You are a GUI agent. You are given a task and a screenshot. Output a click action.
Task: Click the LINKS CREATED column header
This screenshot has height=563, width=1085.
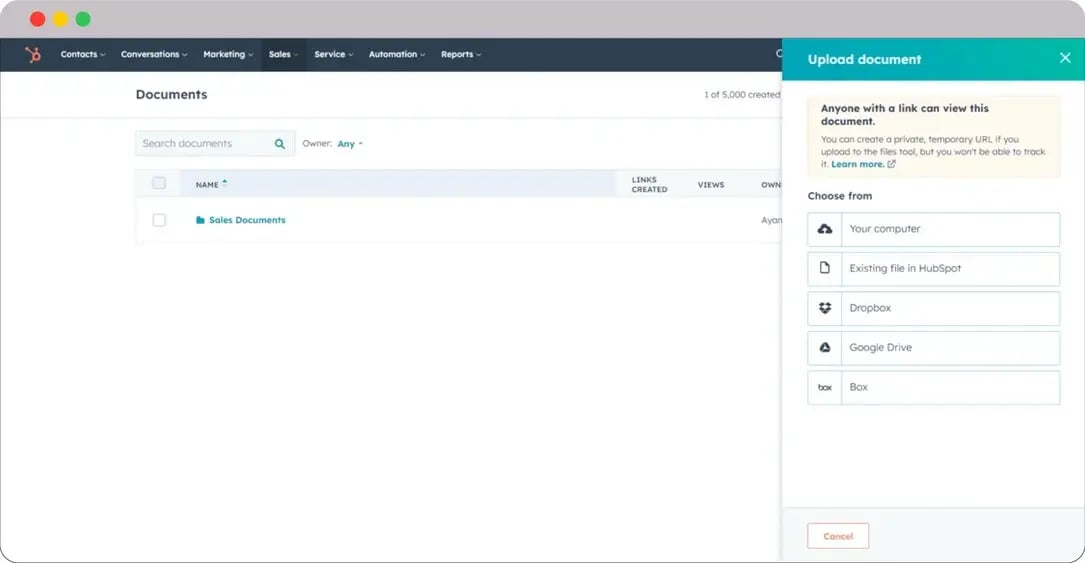click(649, 184)
